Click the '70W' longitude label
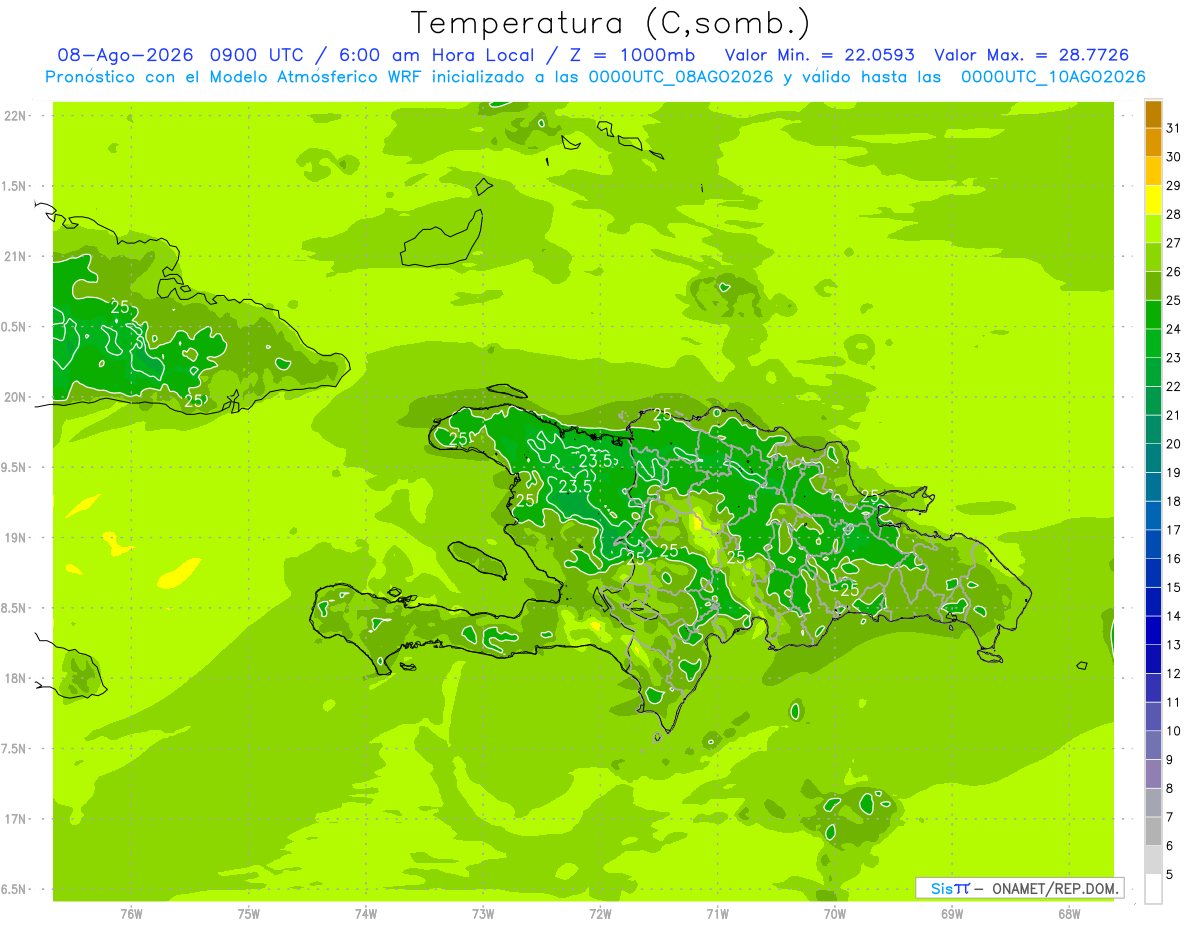The image size is (1200, 927). coord(835,914)
